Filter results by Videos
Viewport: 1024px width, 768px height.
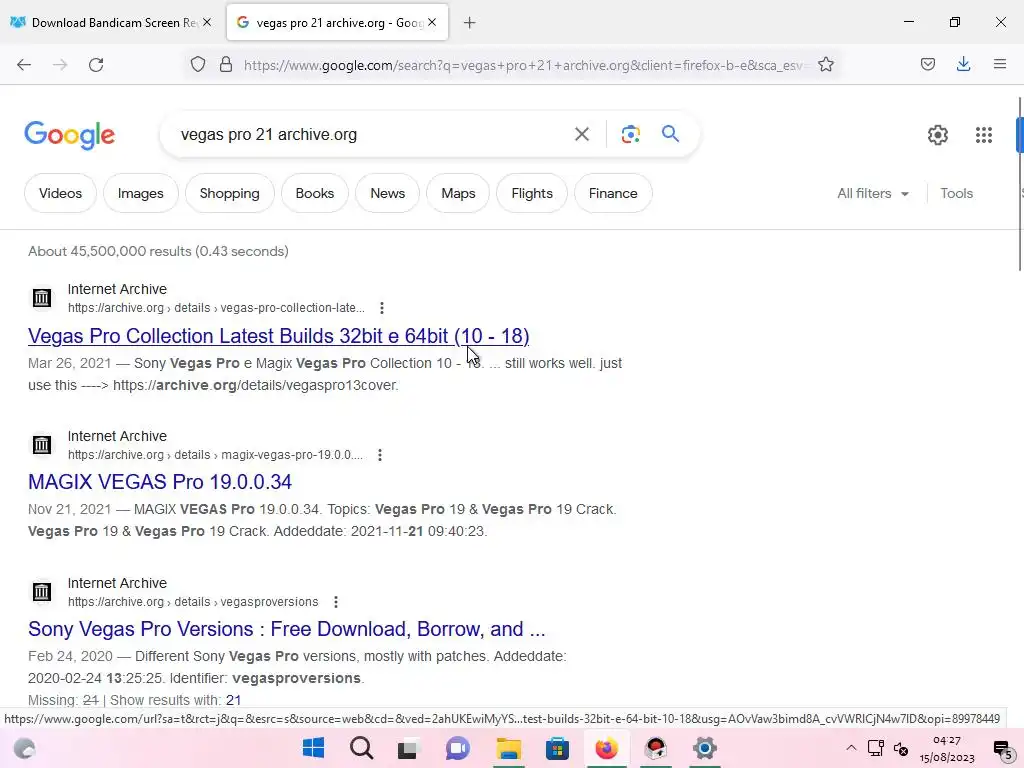[61, 193]
